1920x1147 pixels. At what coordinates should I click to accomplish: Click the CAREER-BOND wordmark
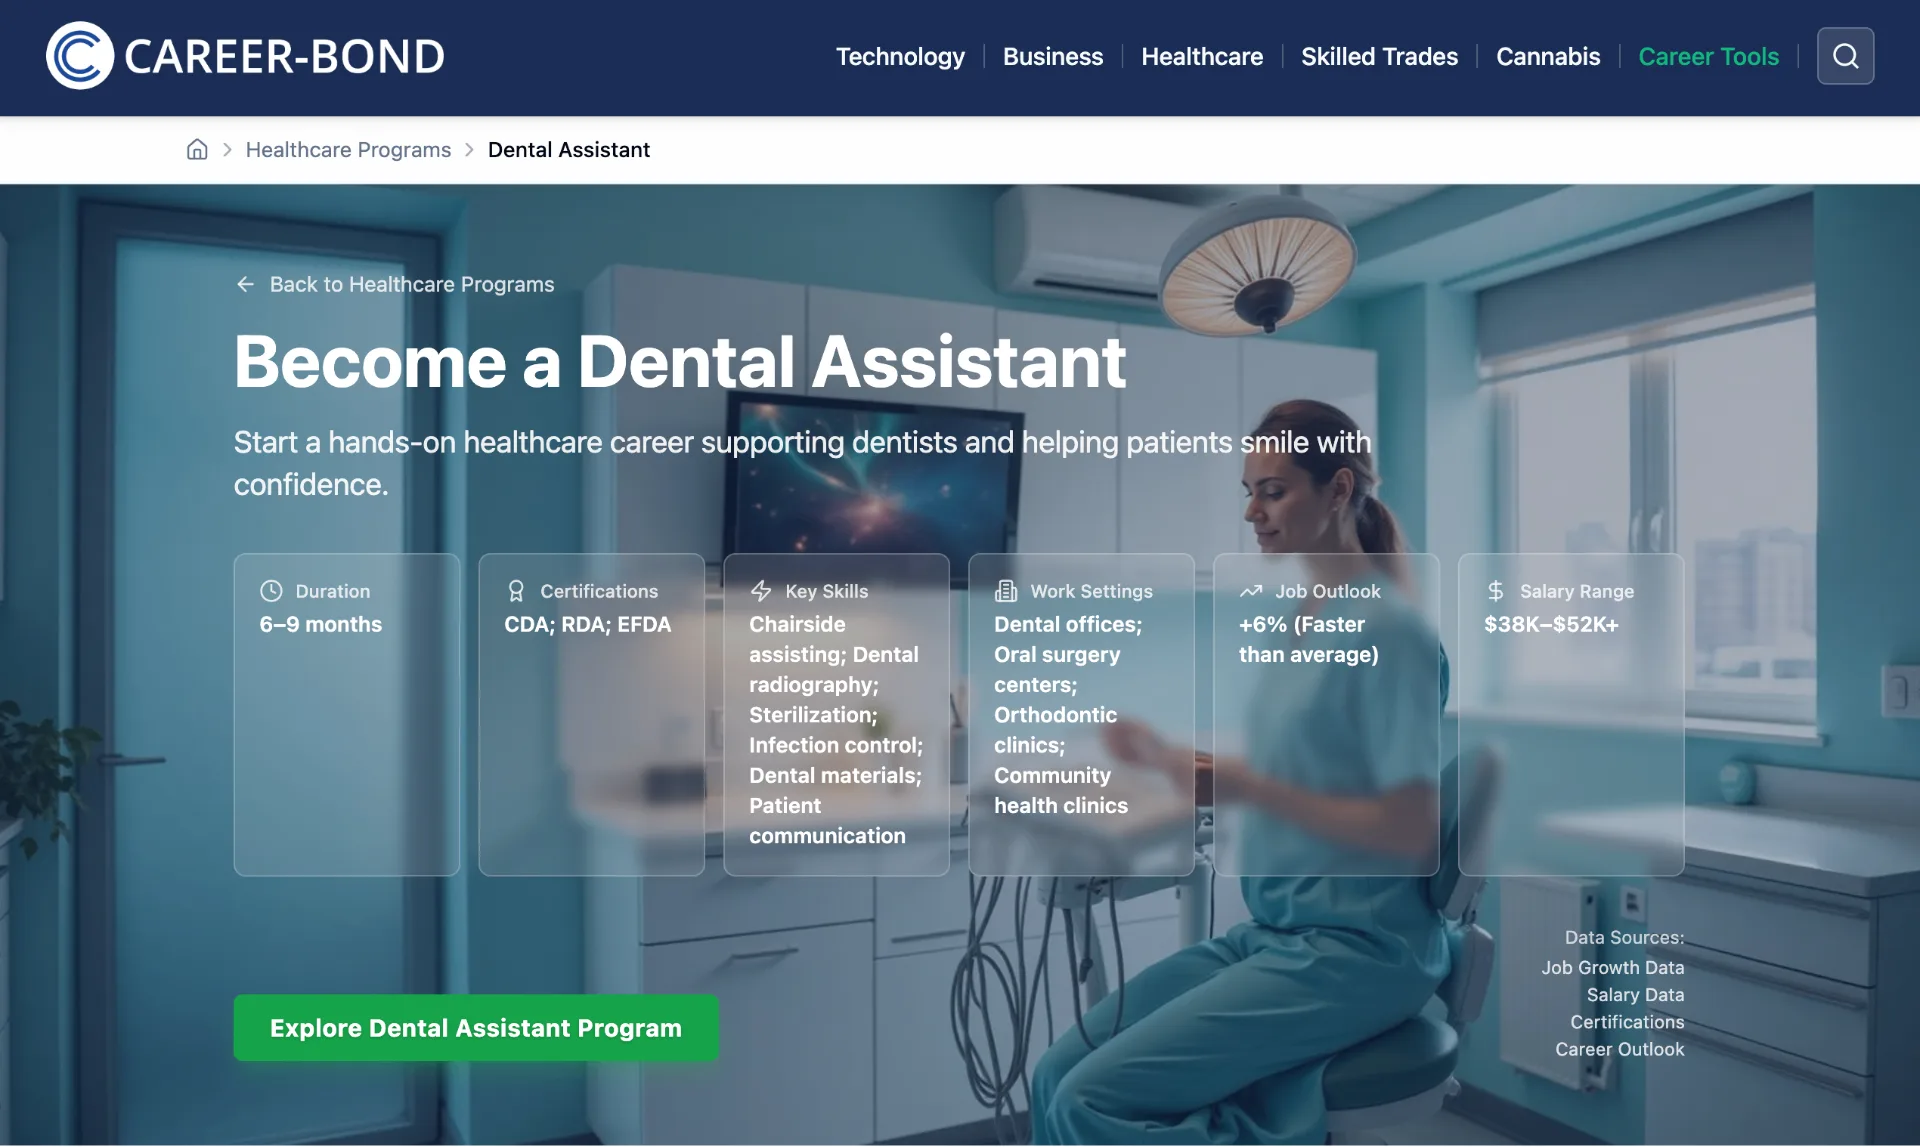point(284,56)
